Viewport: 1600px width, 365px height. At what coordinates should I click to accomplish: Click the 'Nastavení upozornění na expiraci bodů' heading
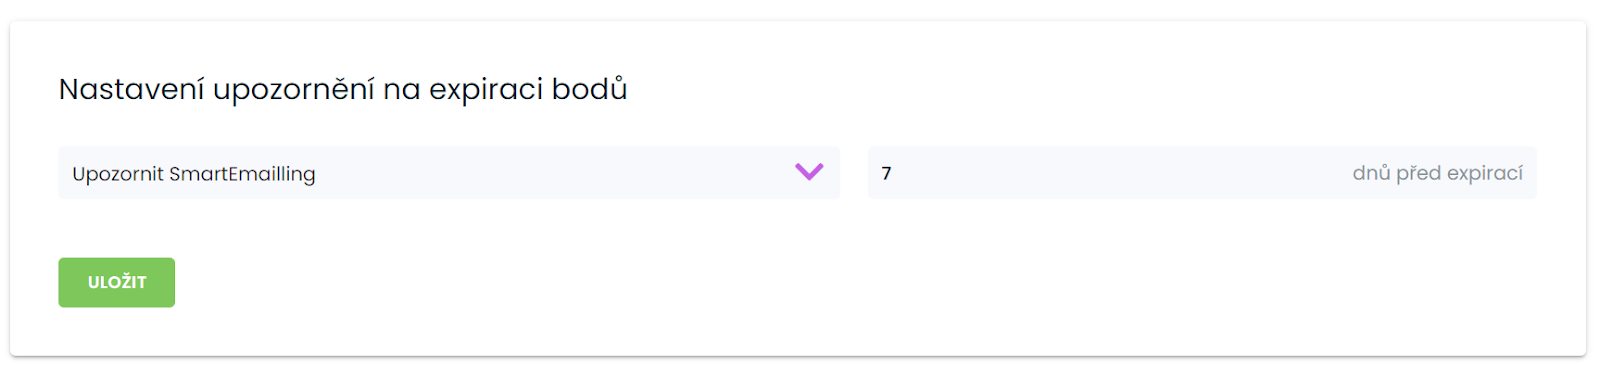pos(343,89)
